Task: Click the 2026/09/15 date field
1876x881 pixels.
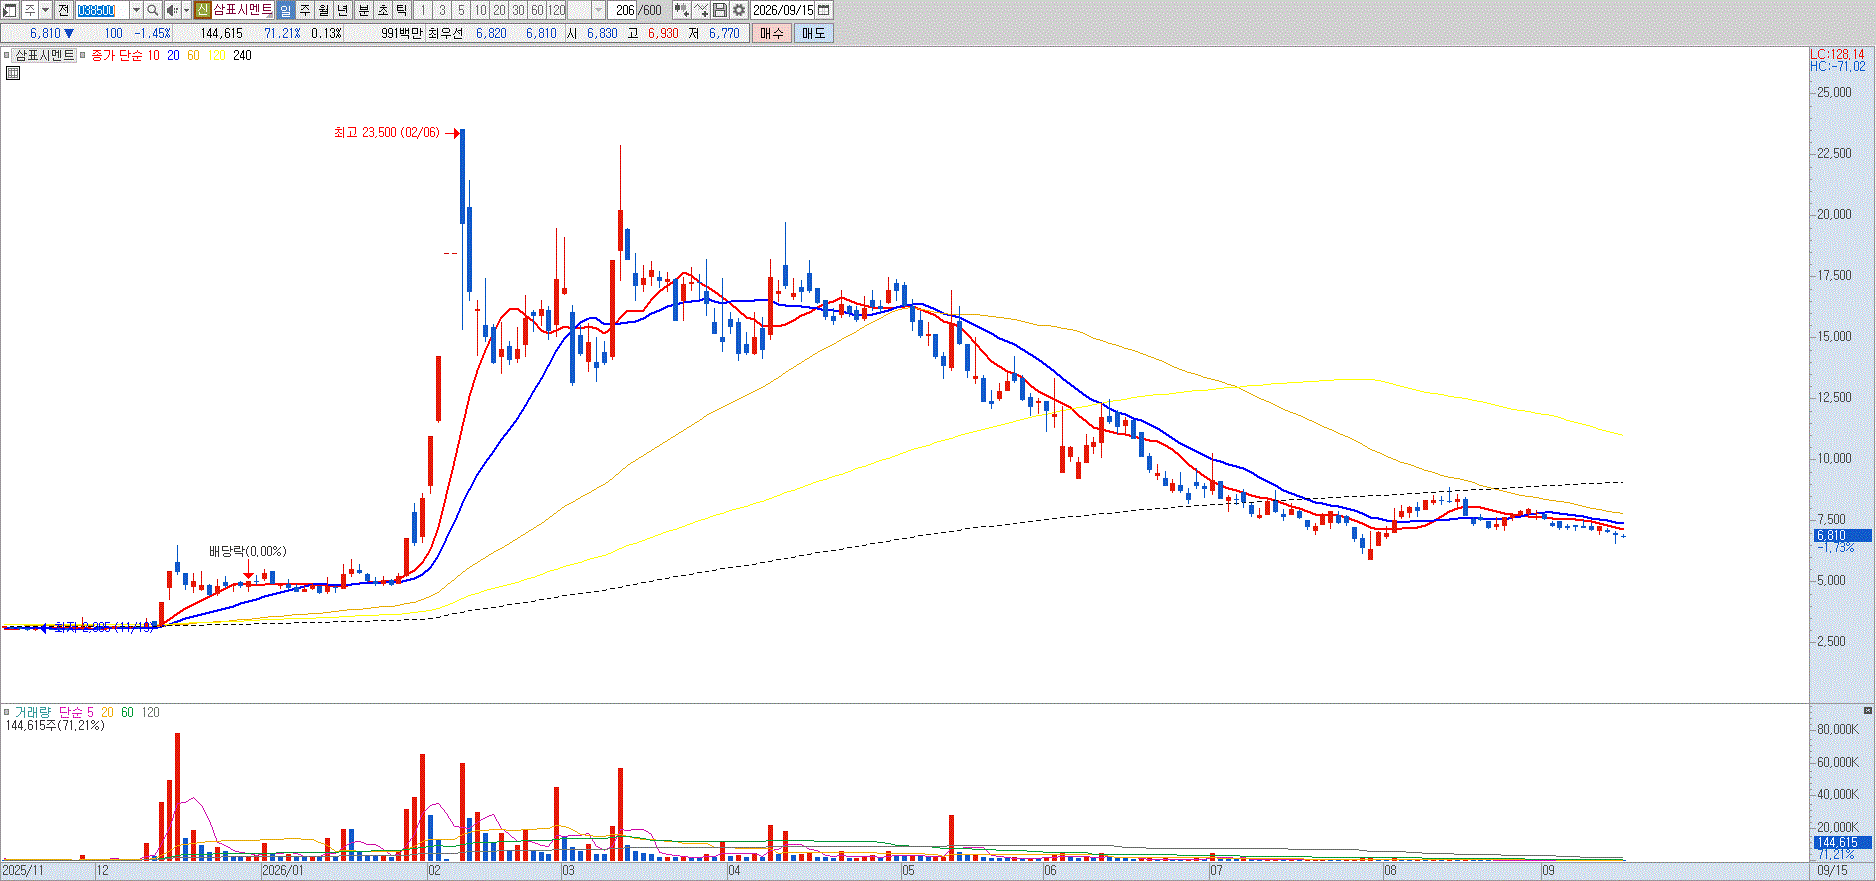Action: [x=782, y=10]
